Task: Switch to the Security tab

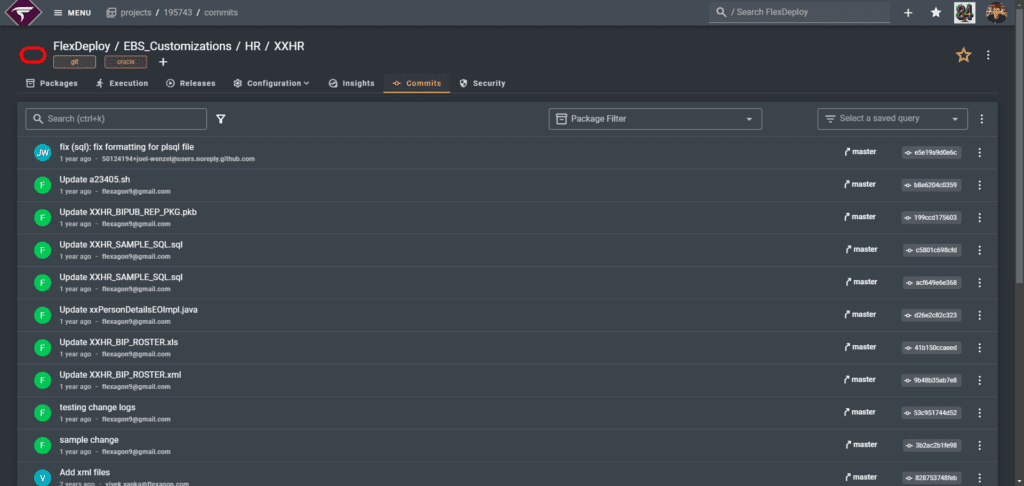Action: (483, 84)
